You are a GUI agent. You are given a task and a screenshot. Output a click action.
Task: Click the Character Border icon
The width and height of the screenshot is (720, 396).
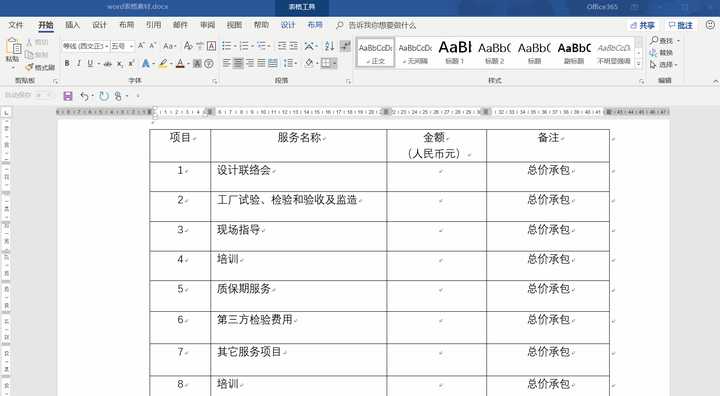point(211,46)
